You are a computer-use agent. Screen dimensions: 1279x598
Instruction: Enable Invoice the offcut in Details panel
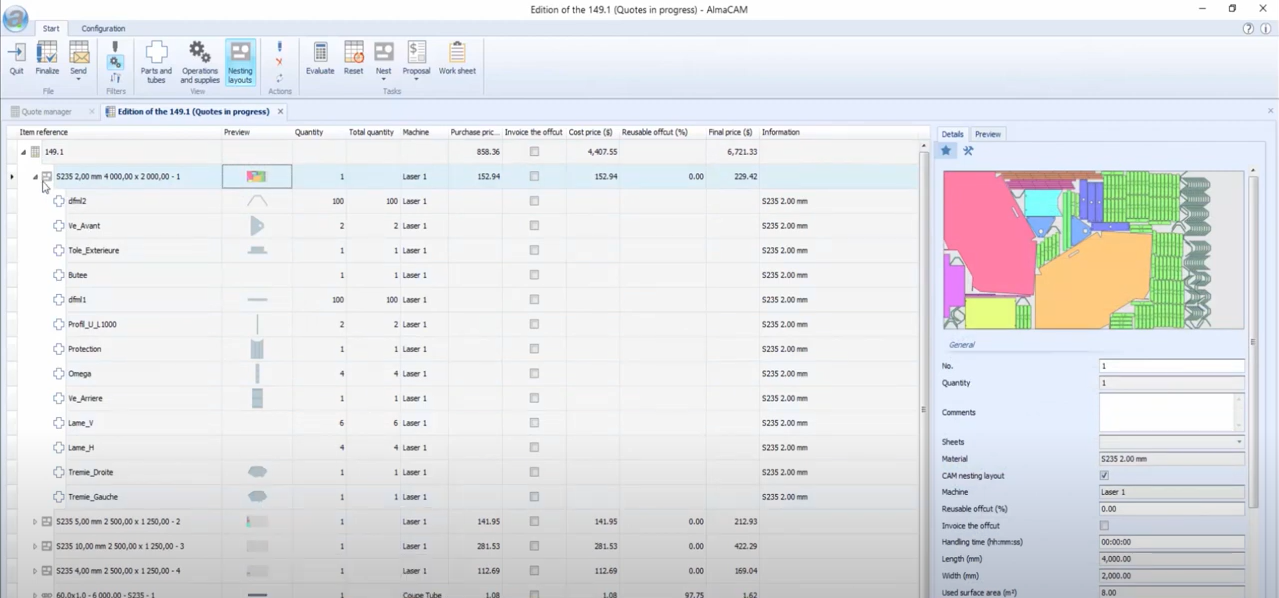pos(1104,526)
